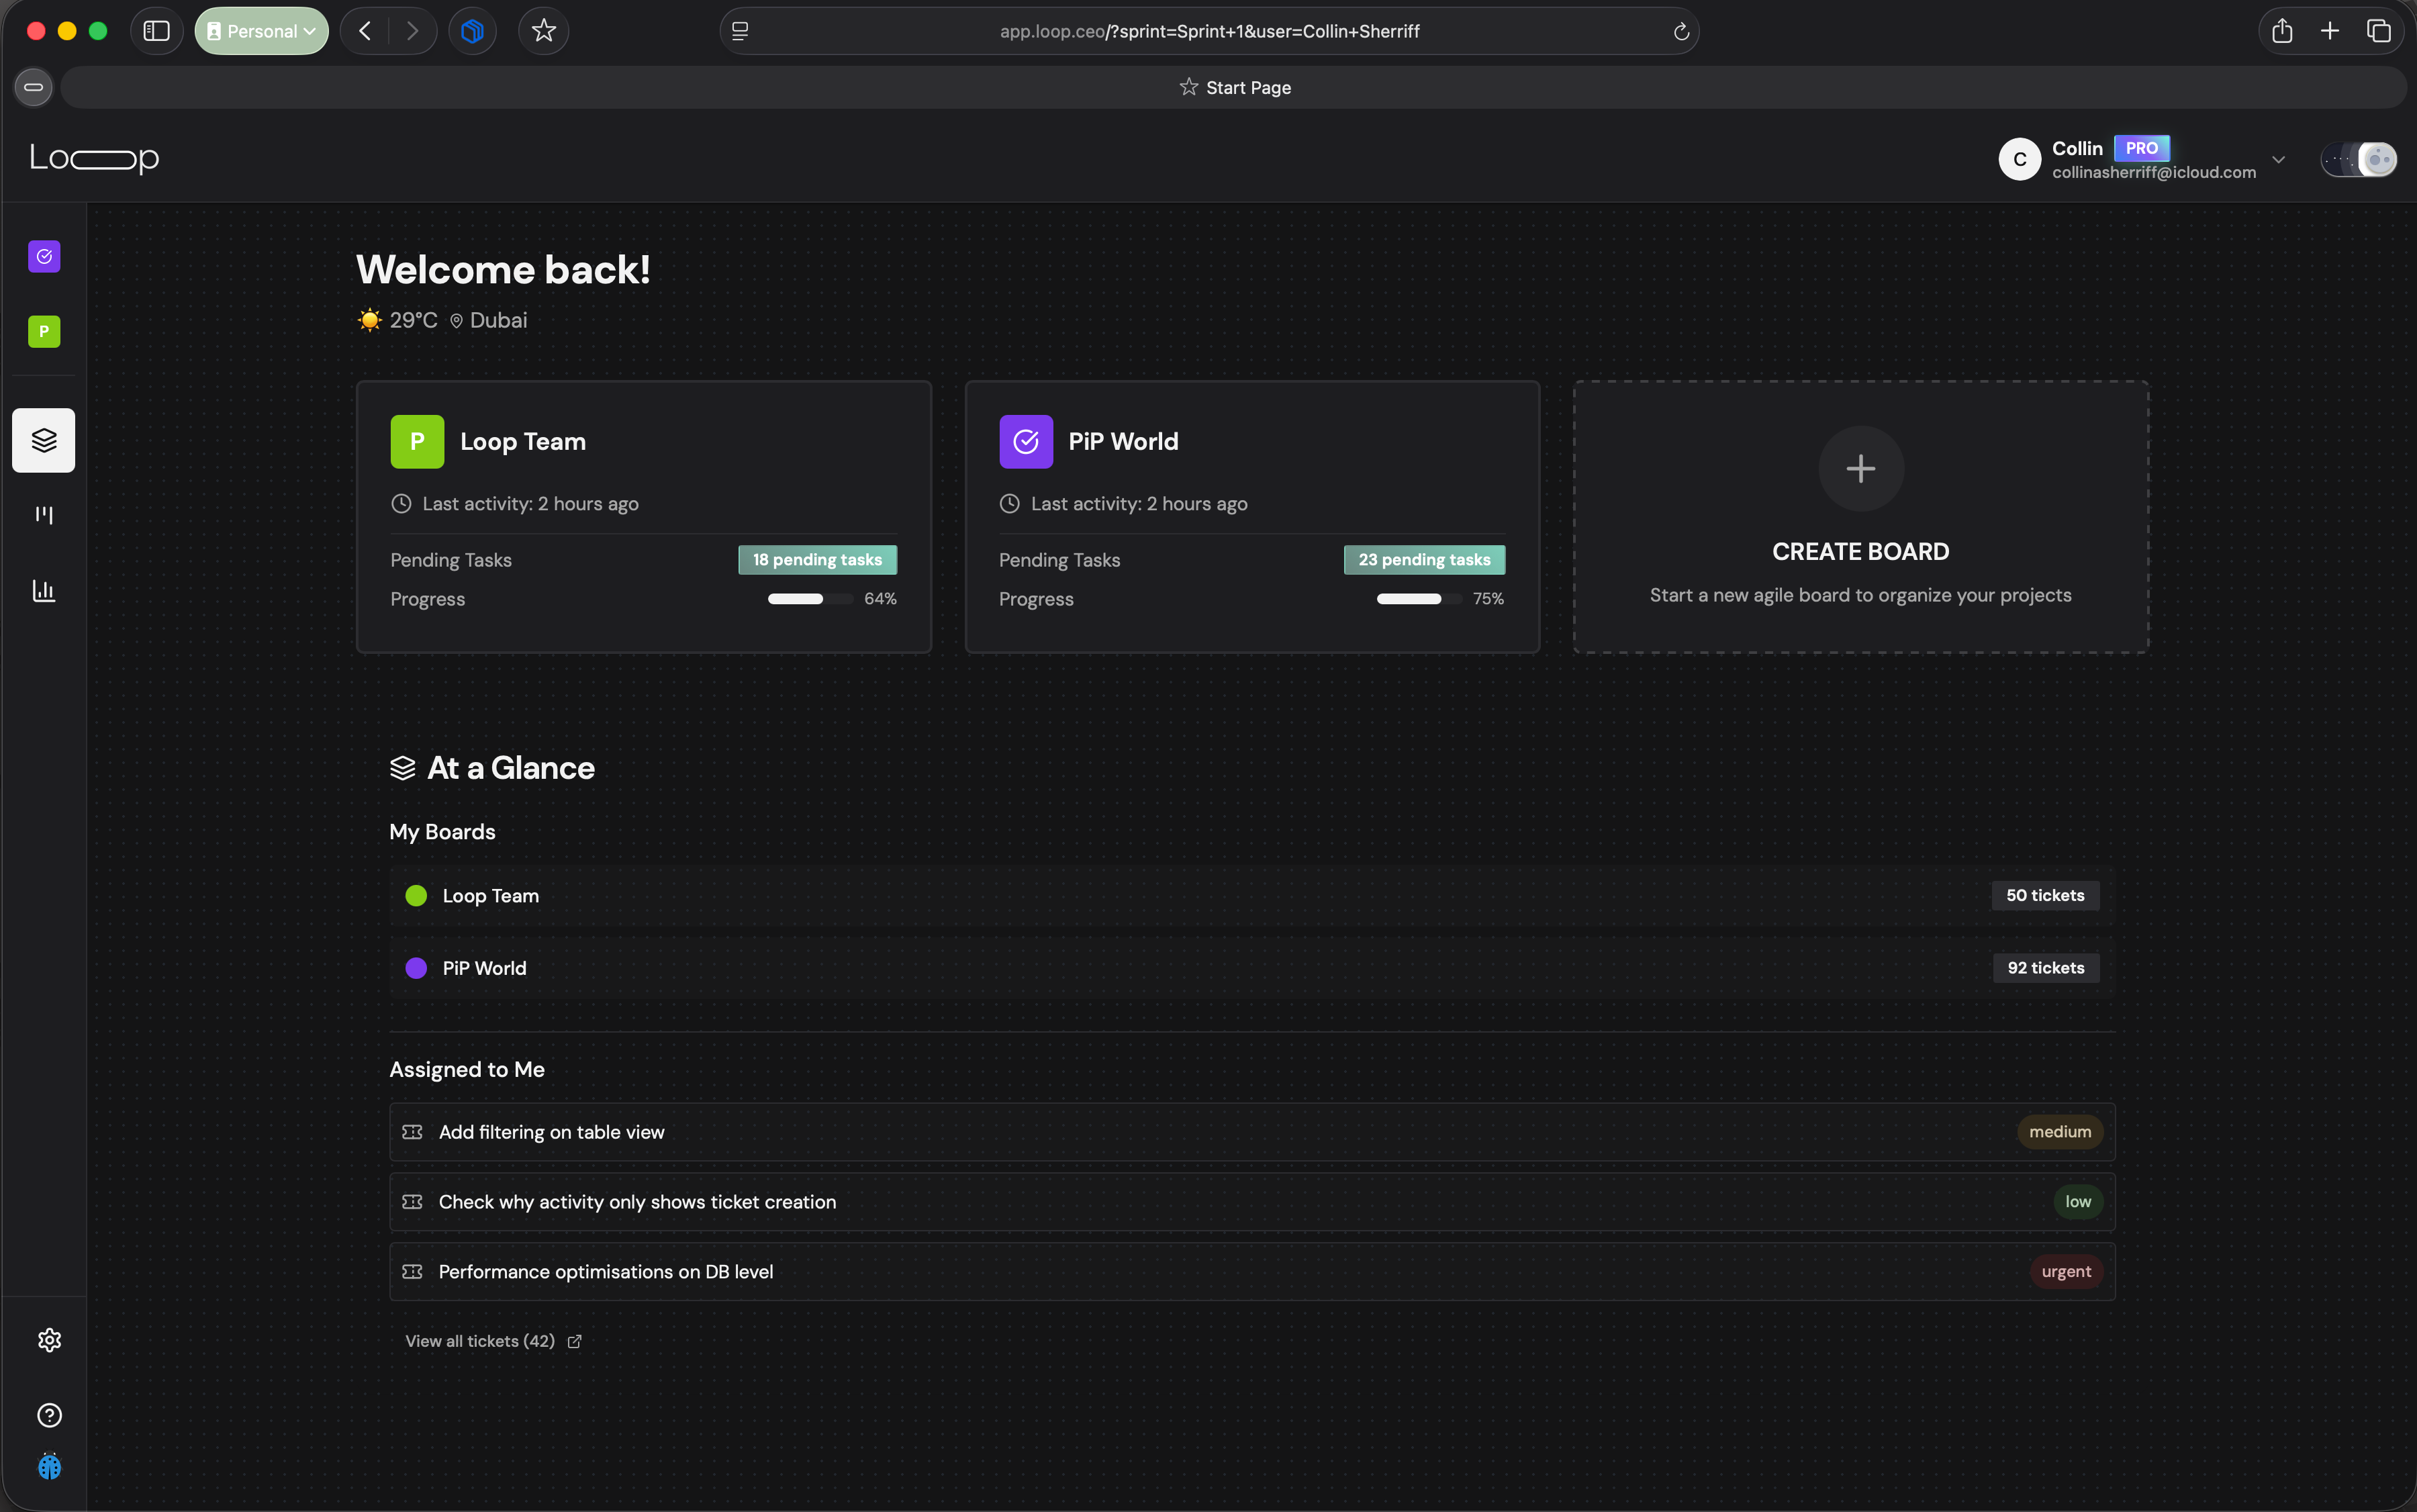This screenshot has height=1512, width=2417.
Task: Expand Collin's account menu chevron
Action: (x=2279, y=159)
